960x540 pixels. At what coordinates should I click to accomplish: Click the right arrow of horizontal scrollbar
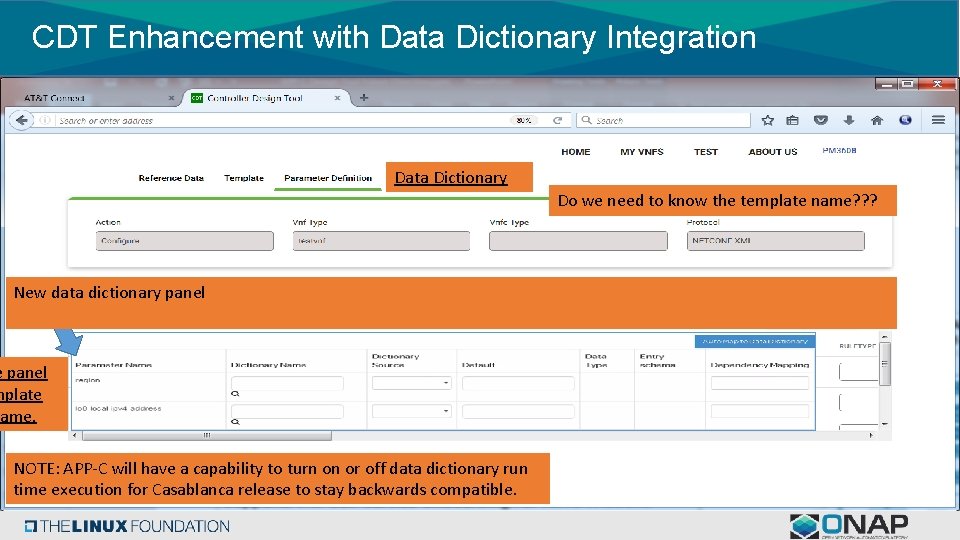click(x=871, y=435)
